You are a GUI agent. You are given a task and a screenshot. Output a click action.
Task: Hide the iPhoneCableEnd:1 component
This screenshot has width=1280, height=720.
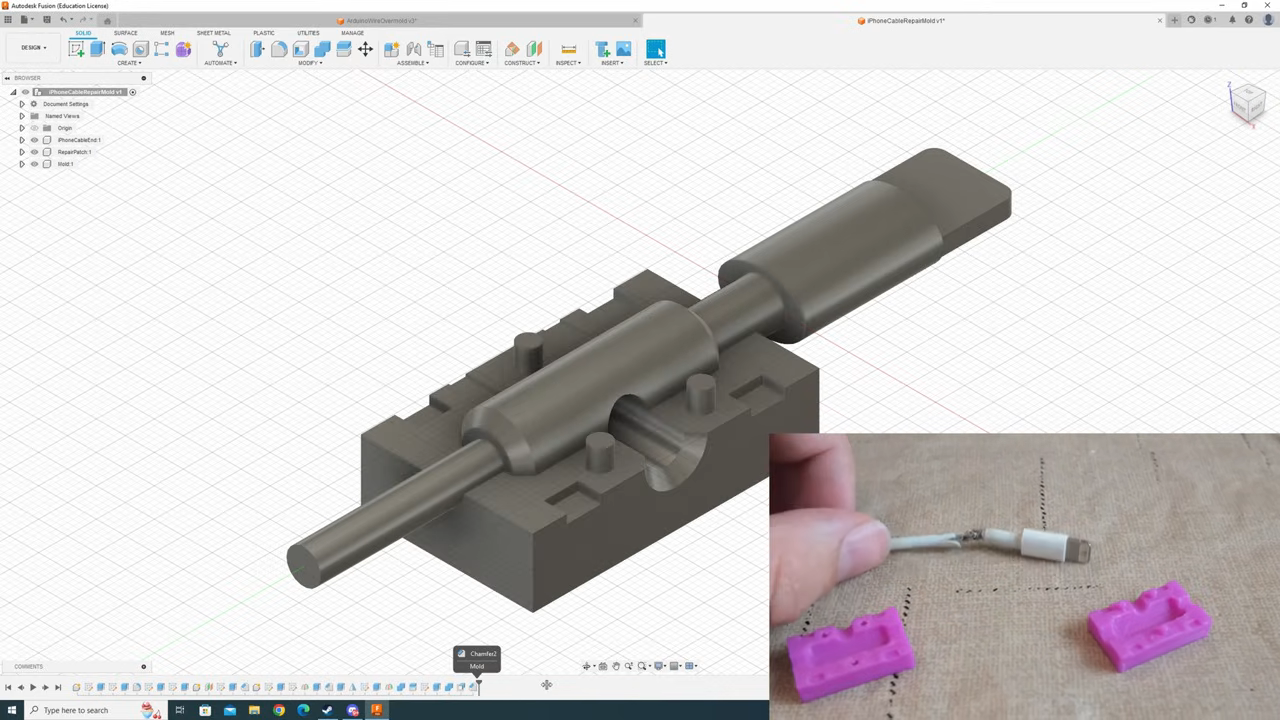coord(34,140)
